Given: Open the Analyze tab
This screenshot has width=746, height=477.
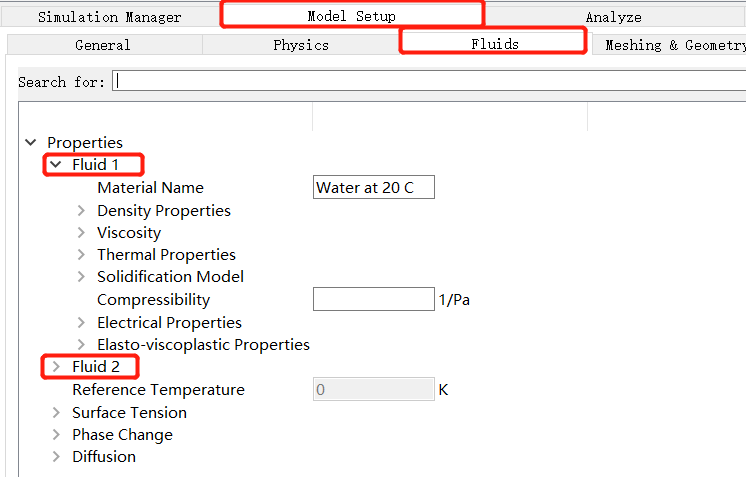Looking at the screenshot, I should [613, 17].
